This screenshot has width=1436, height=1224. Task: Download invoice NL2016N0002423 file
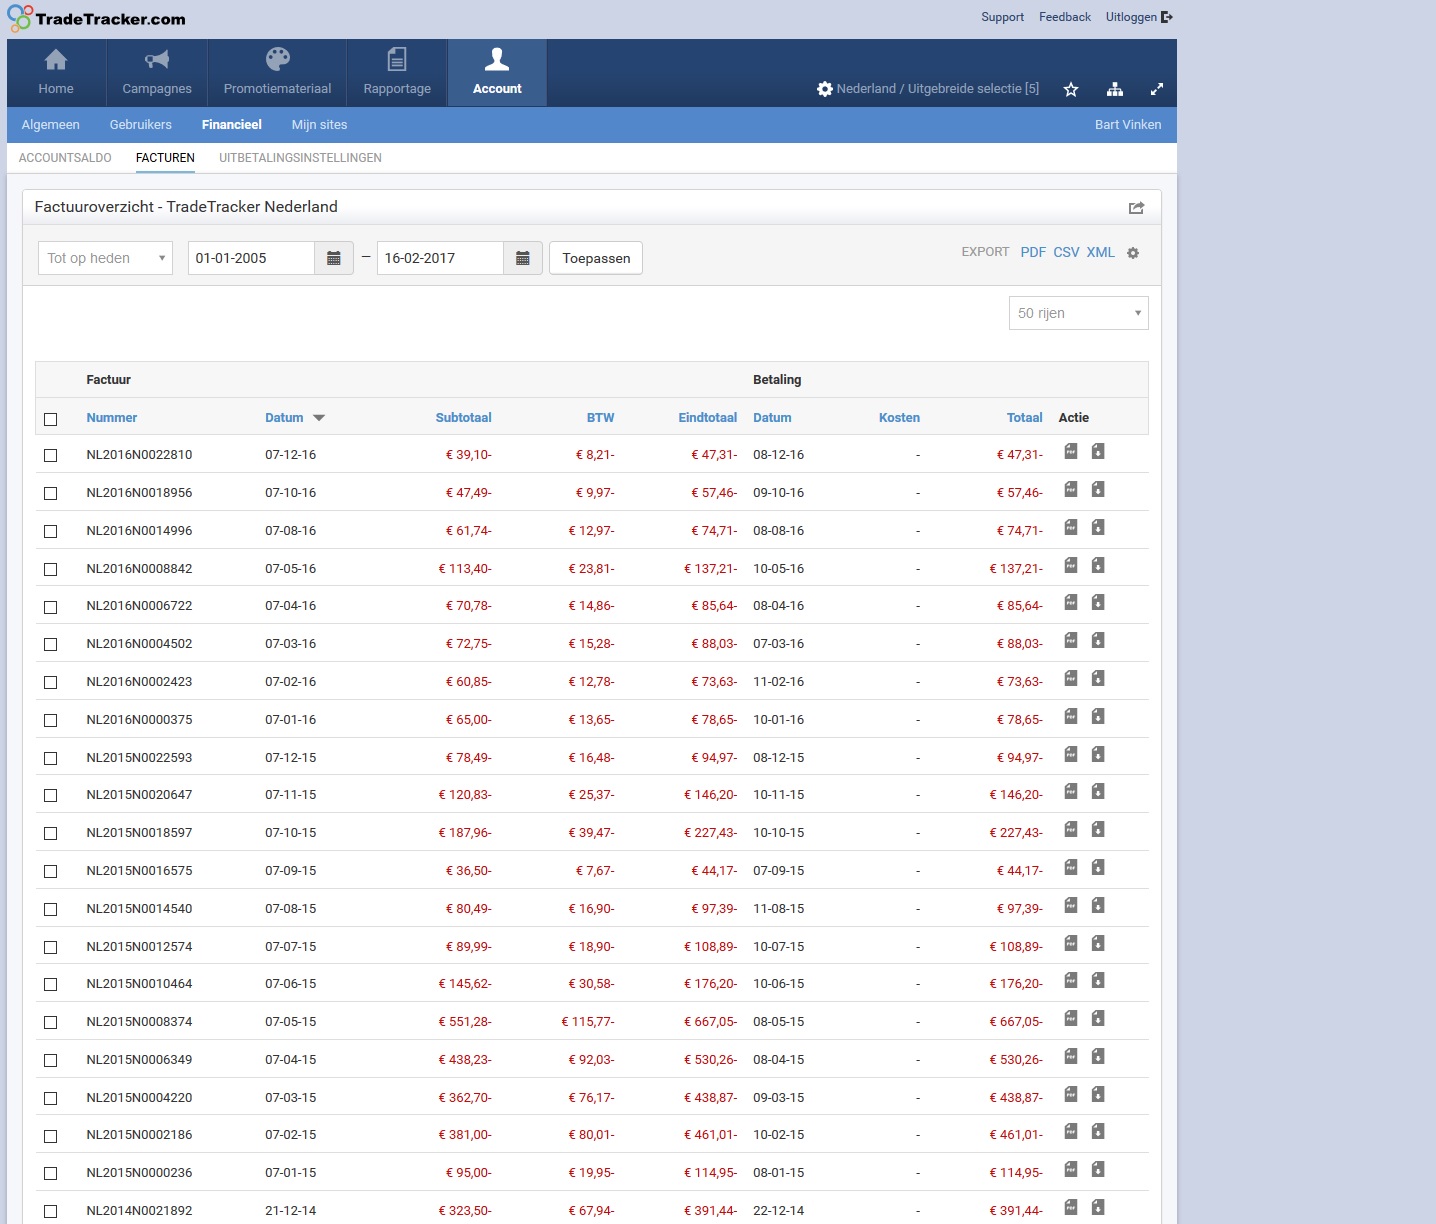point(1098,679)
